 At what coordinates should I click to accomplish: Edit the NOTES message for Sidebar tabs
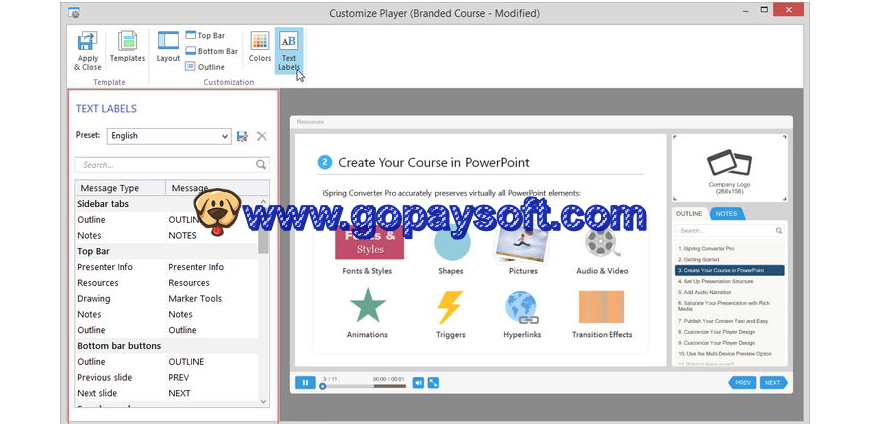[x=183, y=235]
